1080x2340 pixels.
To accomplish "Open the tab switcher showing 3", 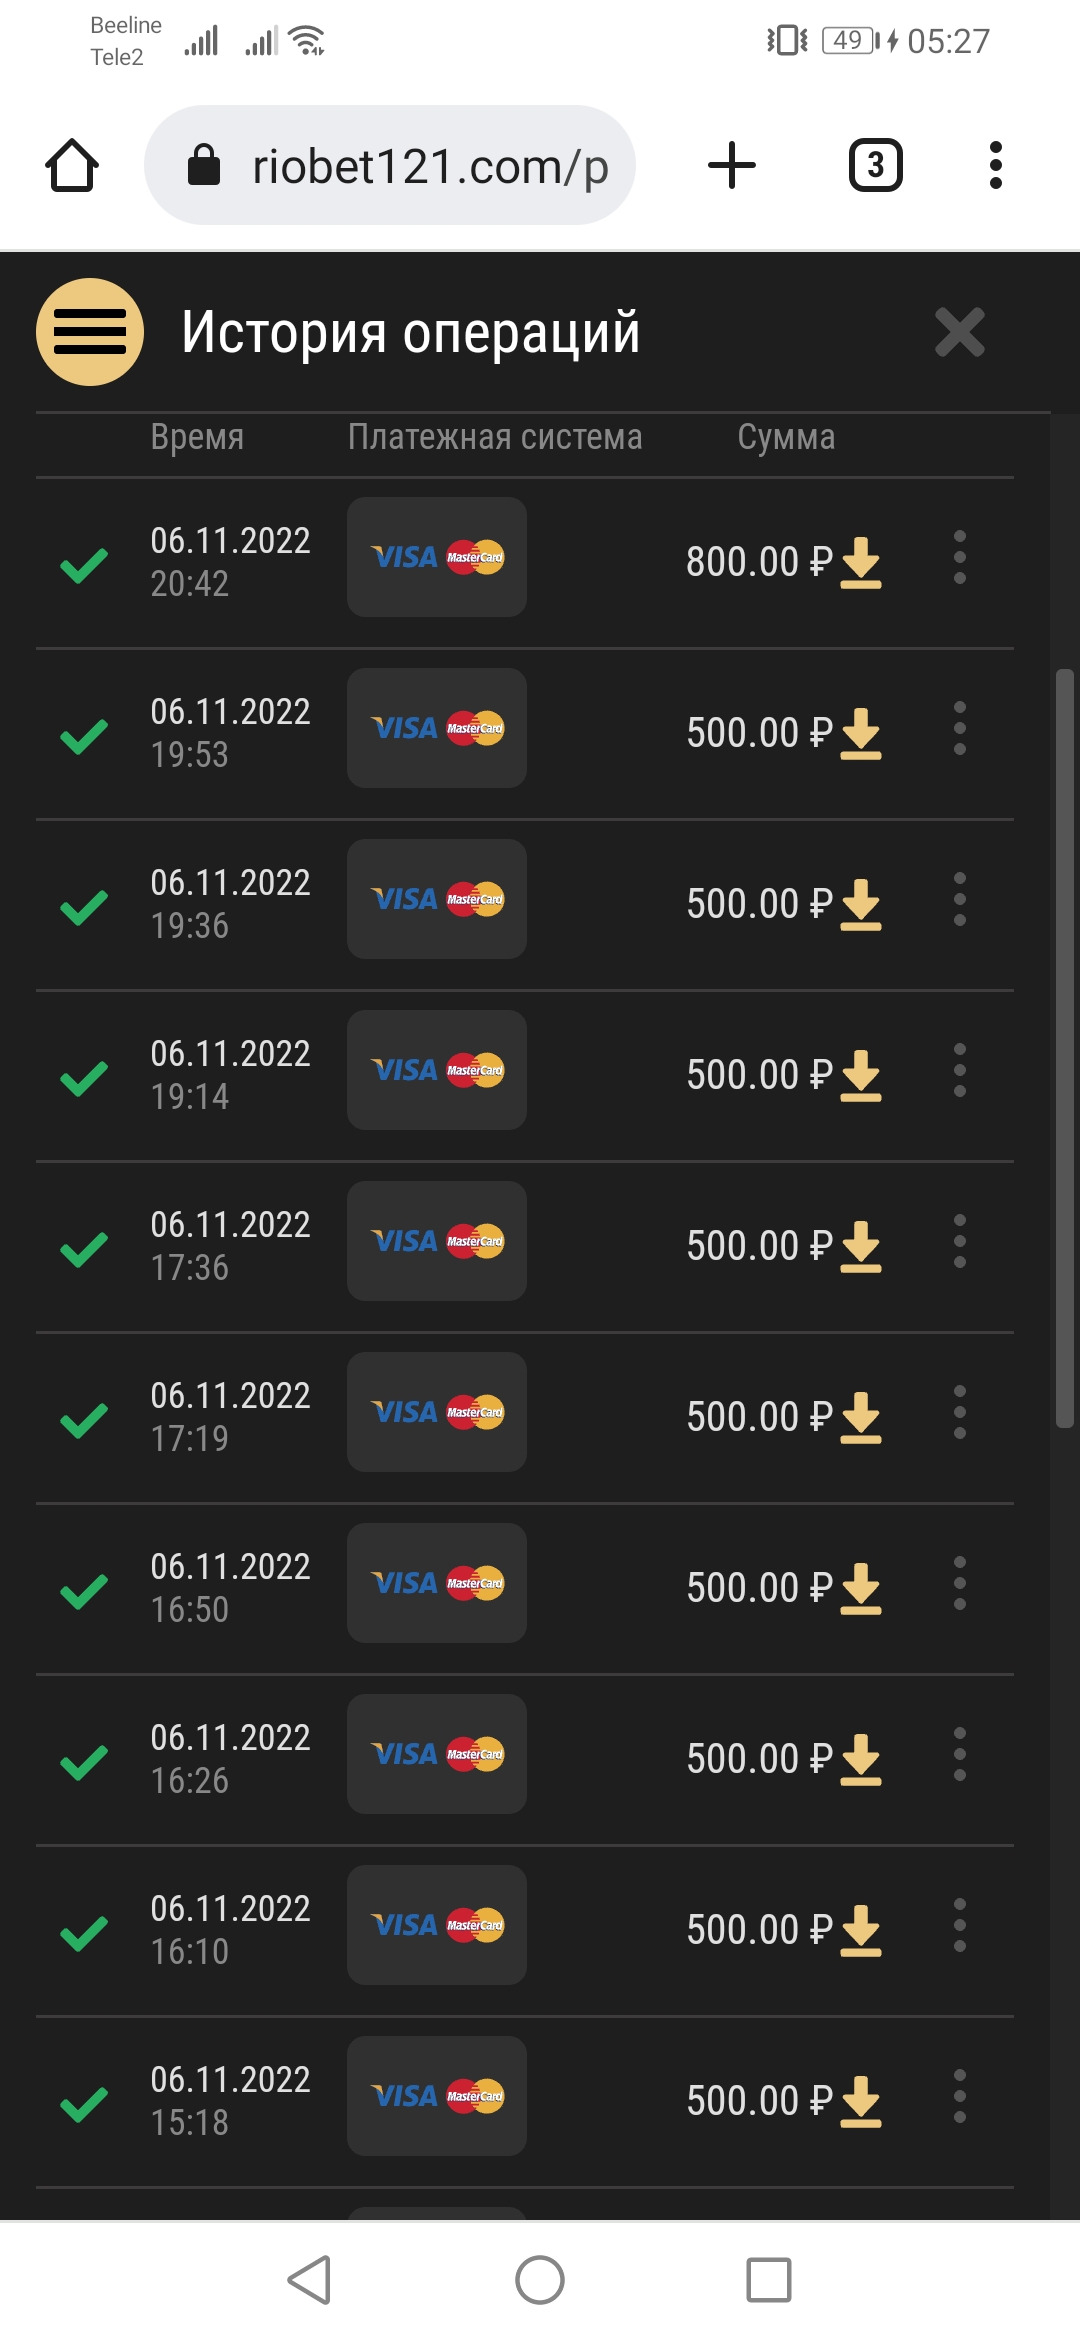I will pyautogui.click(x=875, y=165).
